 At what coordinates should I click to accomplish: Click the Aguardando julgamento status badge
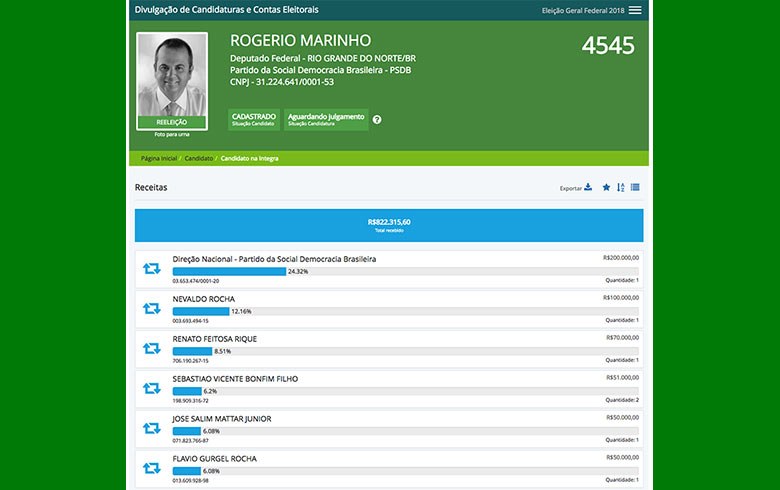pos(326,119)
